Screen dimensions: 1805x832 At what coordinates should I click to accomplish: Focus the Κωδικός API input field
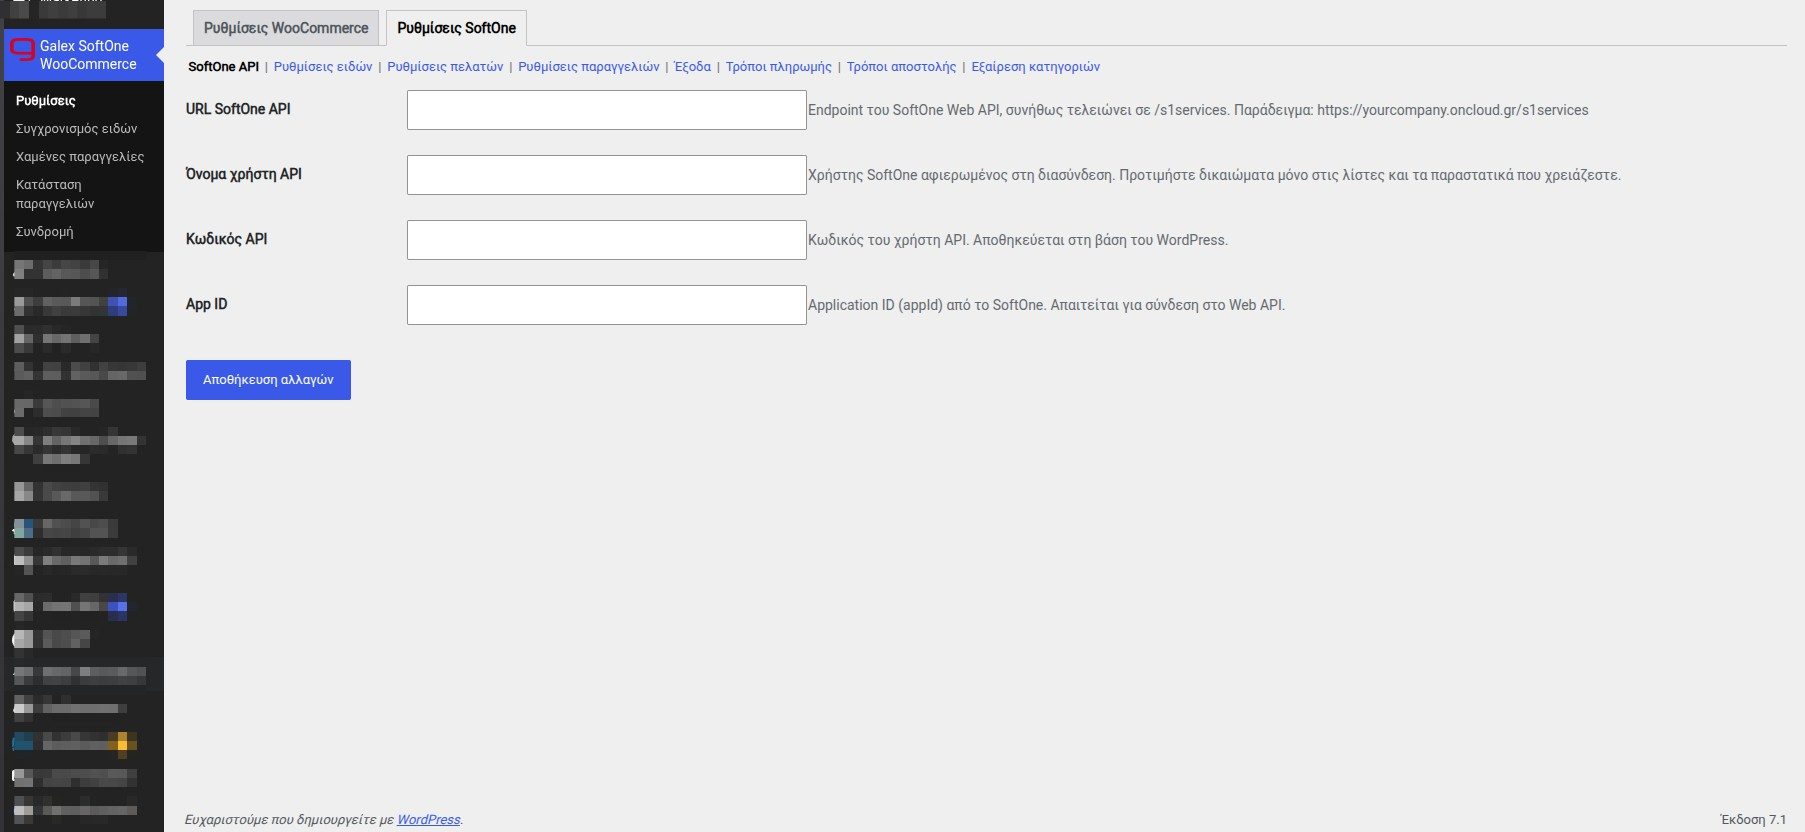pos(607,240)
